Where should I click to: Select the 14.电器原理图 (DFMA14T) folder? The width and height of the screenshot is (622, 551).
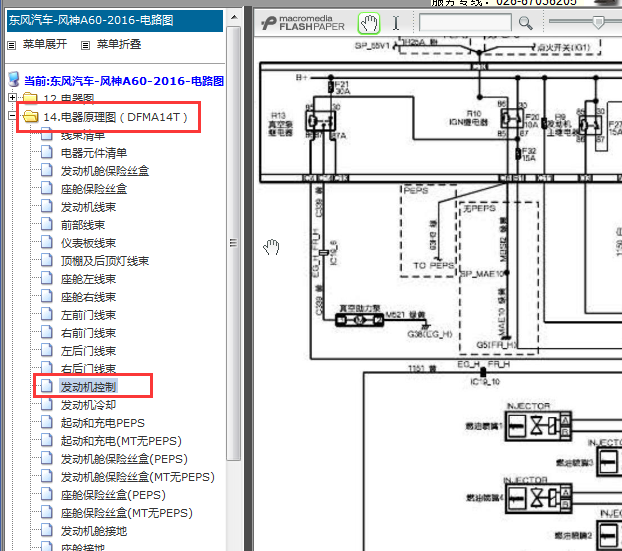[115, 117]
